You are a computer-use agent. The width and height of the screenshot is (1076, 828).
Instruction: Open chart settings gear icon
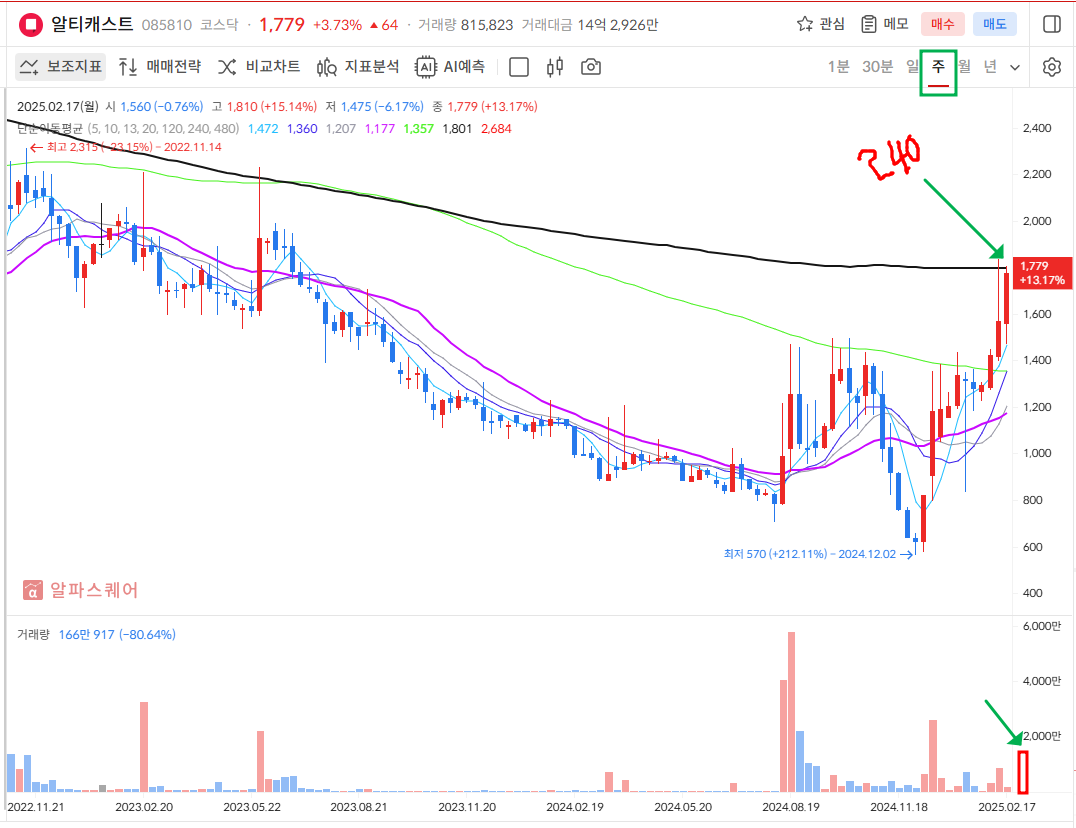click(1051, 67)
